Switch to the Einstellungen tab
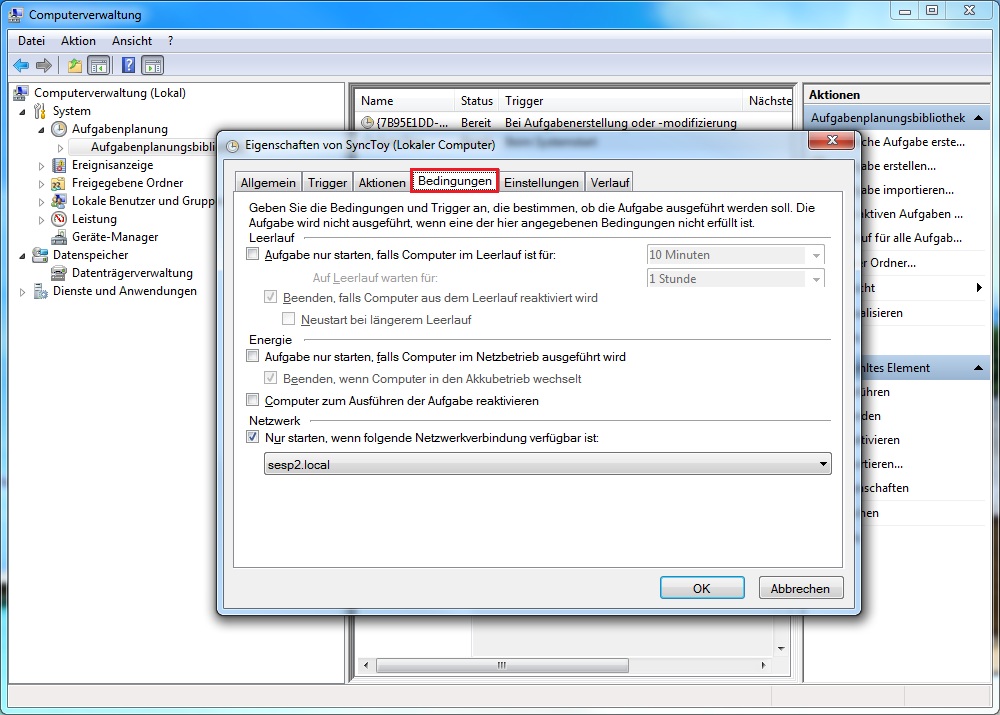The width and height of the screenshot is (1000, 715). pyautogui.click(x=541, y=182)
